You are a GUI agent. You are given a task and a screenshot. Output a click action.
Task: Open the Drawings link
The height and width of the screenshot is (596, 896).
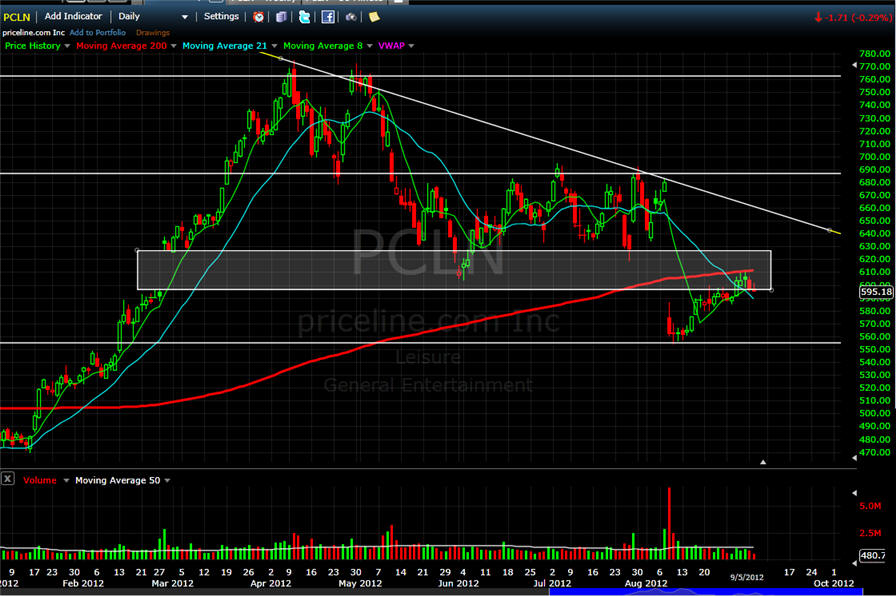click(153, 33)
